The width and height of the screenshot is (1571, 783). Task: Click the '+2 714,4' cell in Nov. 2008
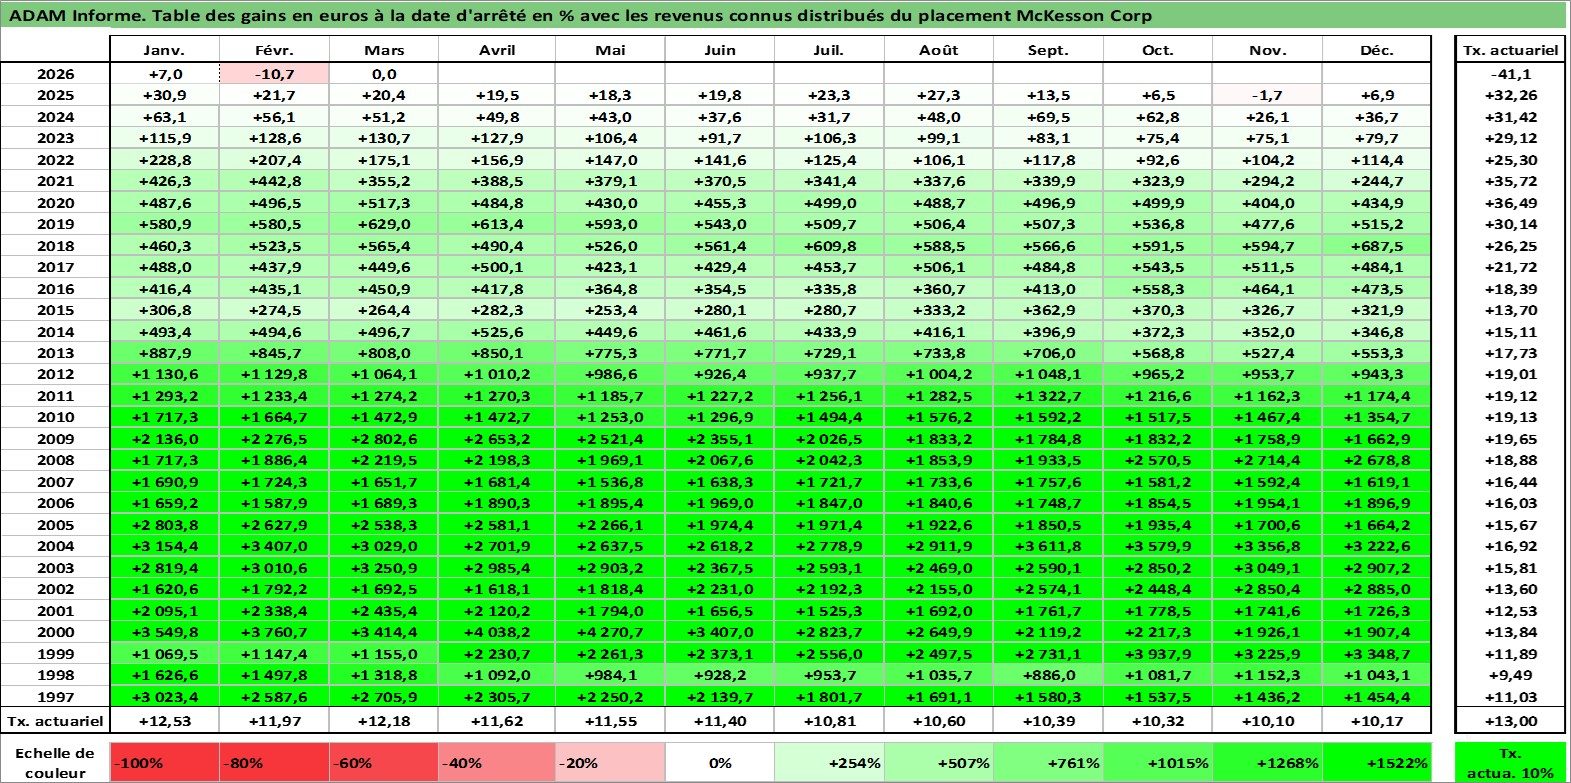coord(1267,460)
